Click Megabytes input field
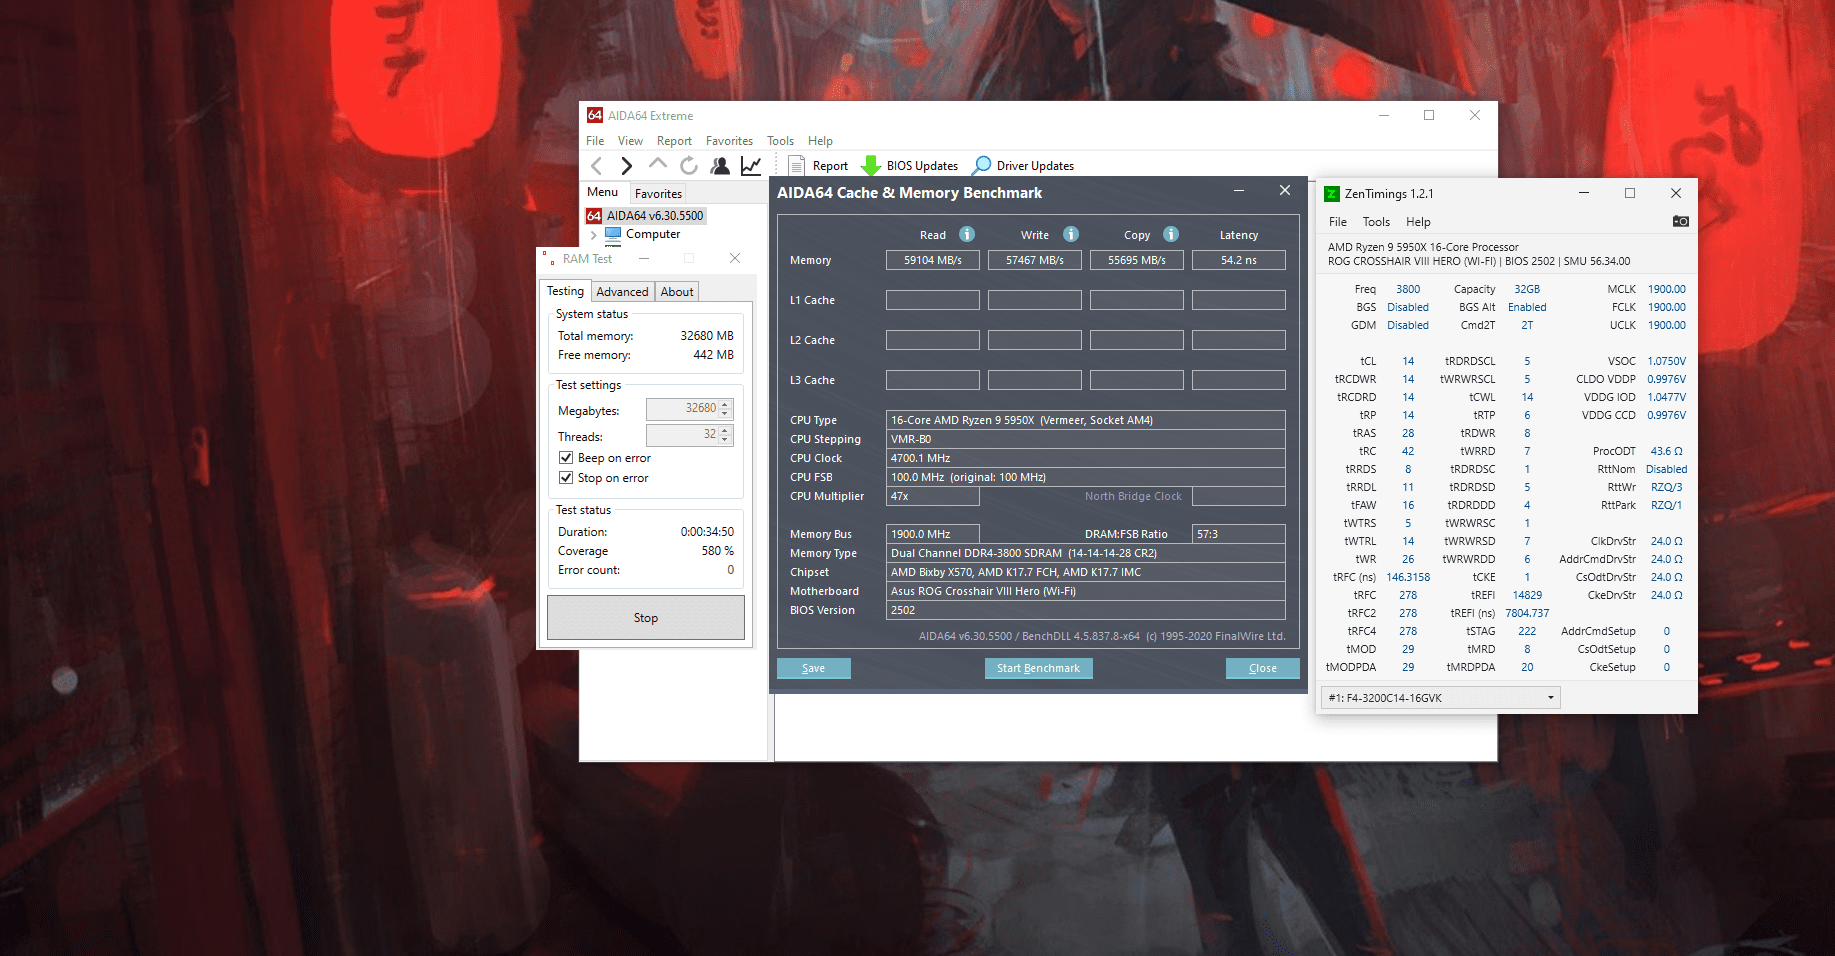 click(x=683, y=409)
